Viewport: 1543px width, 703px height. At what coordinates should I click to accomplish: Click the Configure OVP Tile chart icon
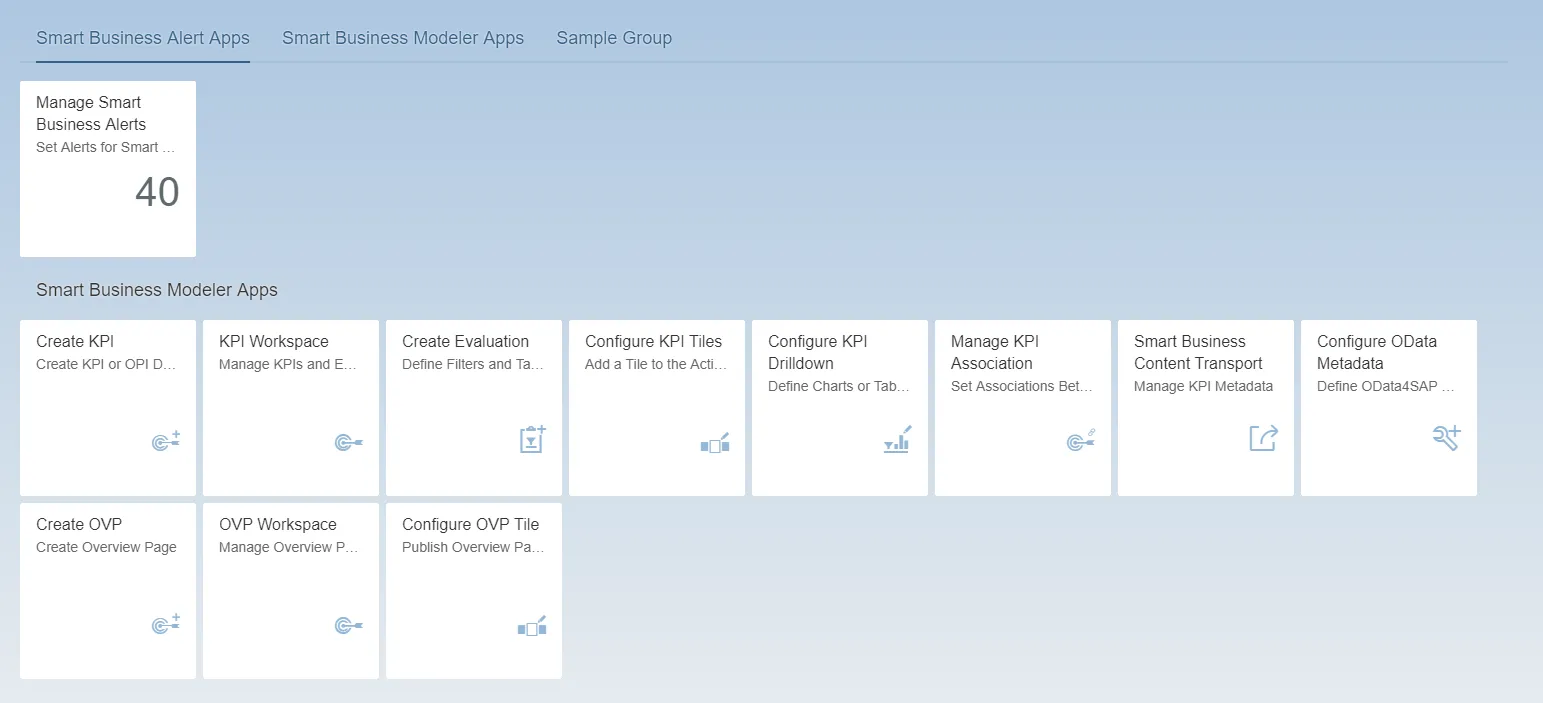point(531,626)
